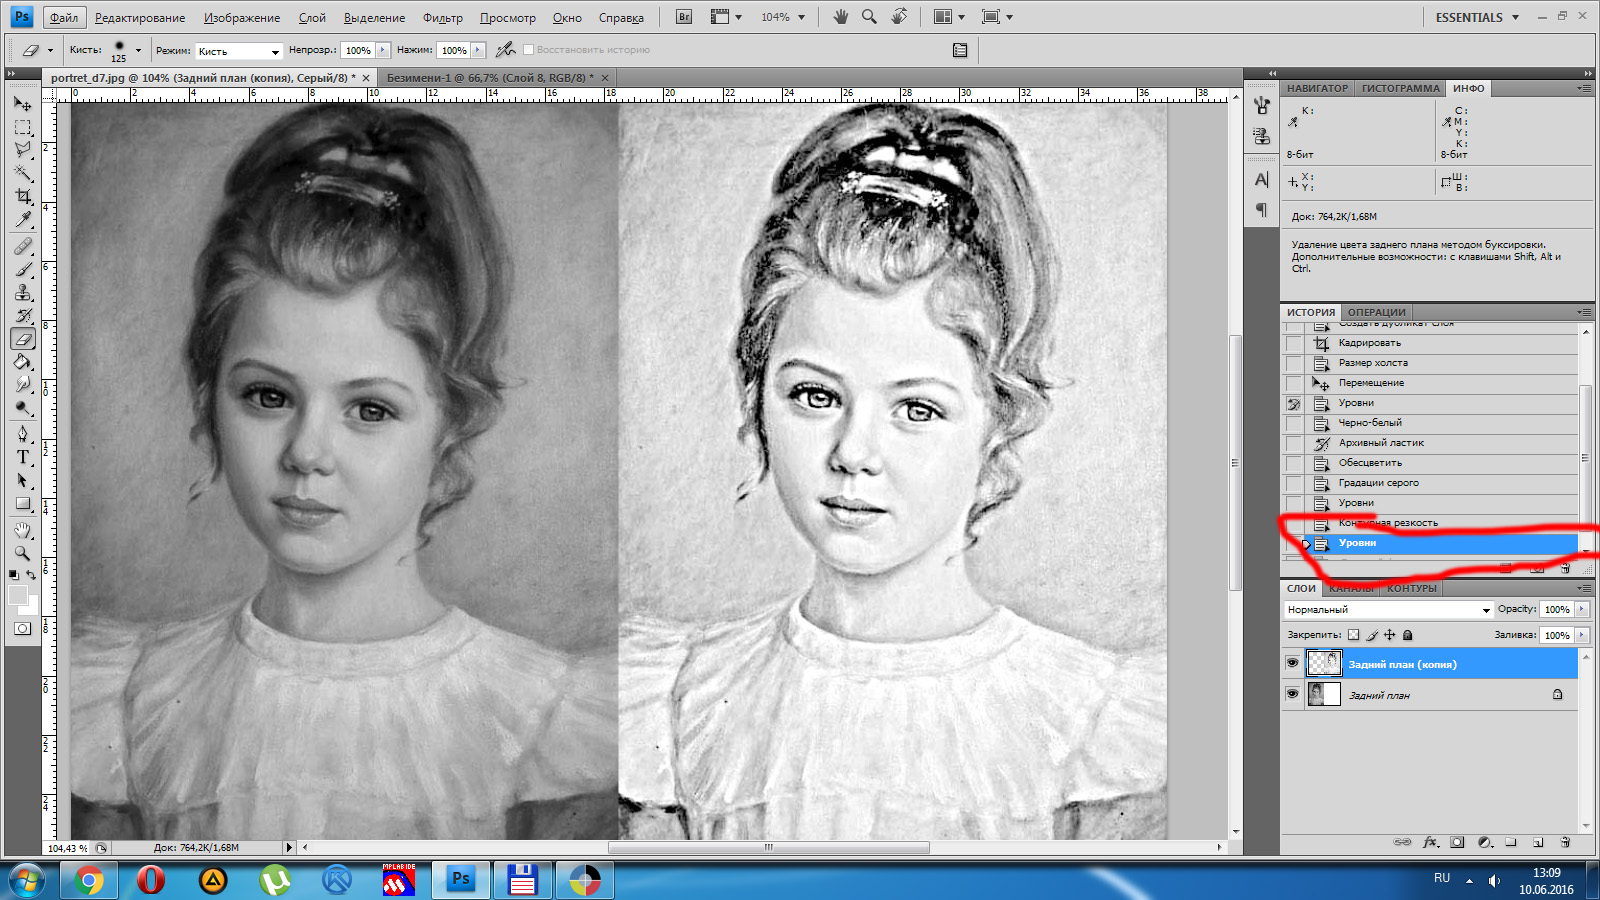1600x900 pixels.
Task: Hide the Задний план (копия) layer
Action: 1292,663
